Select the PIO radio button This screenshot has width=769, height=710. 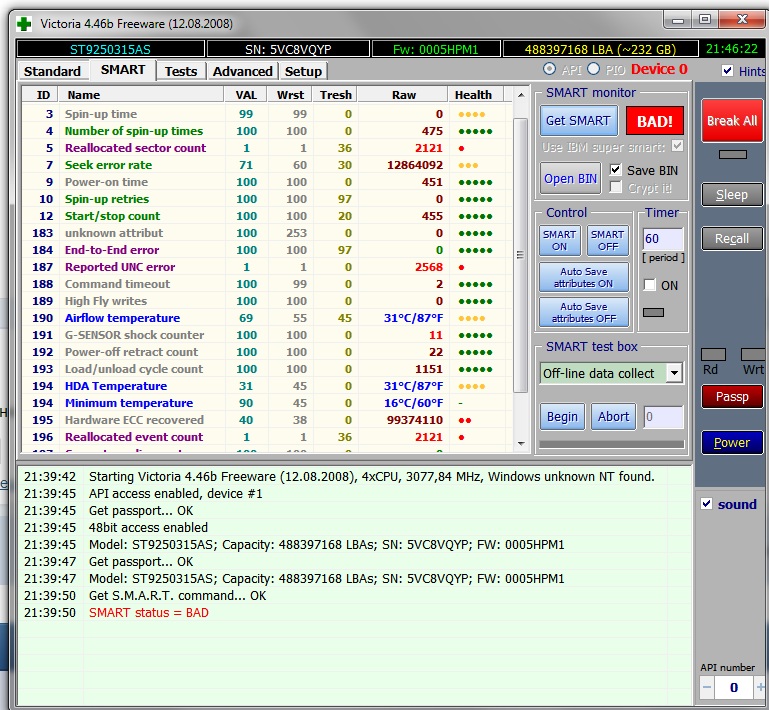tap(593, 69)
